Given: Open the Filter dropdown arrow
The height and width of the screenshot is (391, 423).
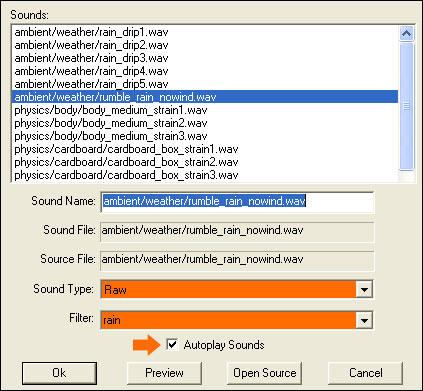Looking at the screenshot, I should coord(364,320).
